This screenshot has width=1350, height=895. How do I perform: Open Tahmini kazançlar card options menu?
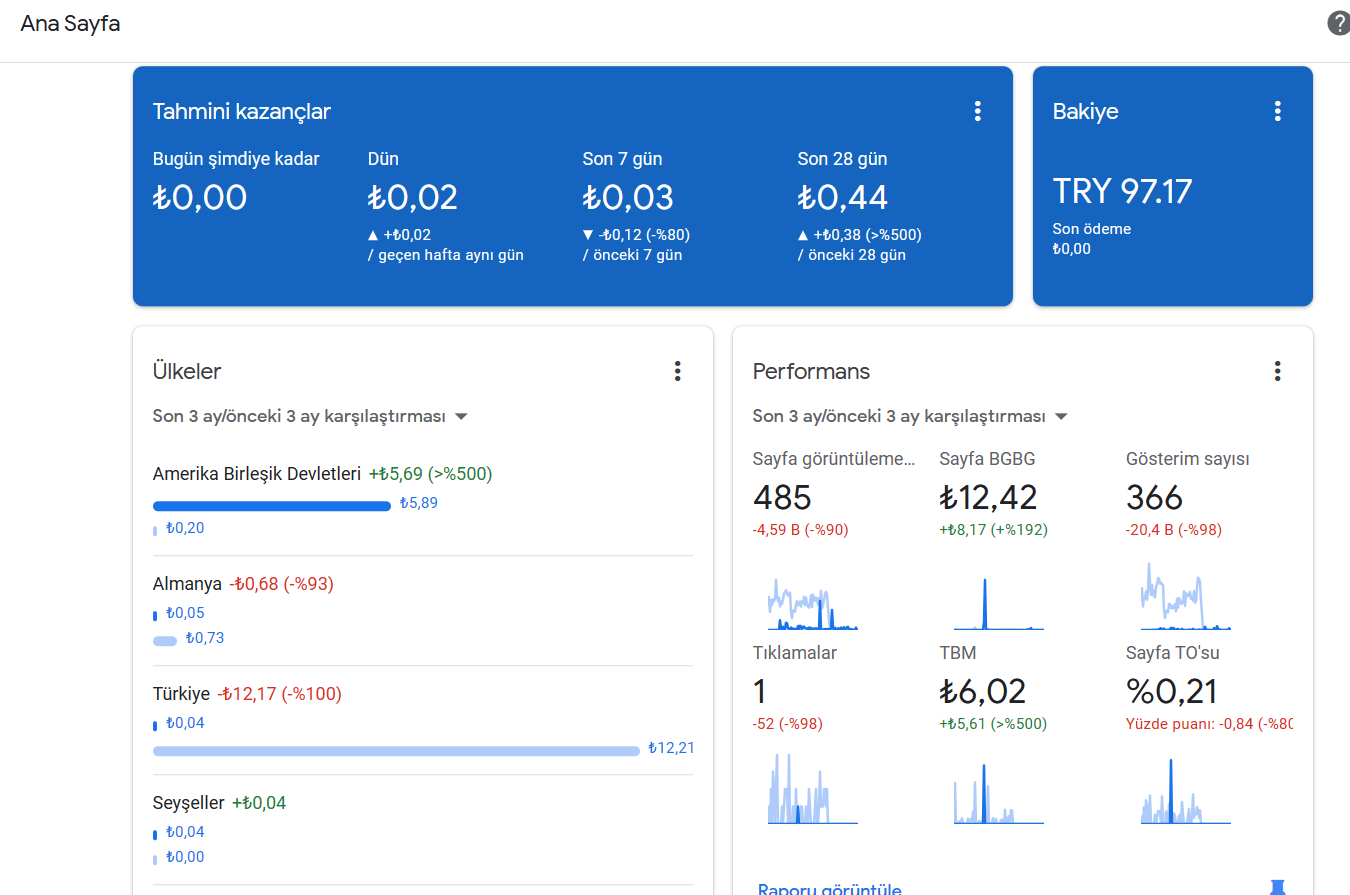(x=978, y=112)
